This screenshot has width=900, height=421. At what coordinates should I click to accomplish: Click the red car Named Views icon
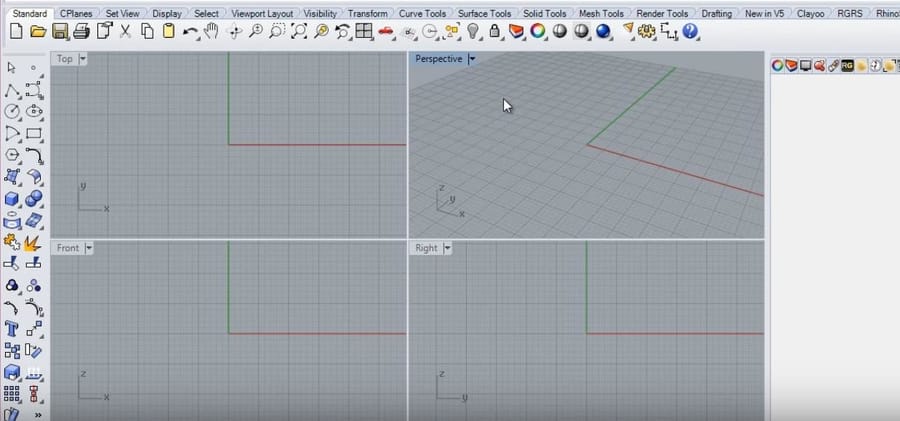[386, 32]
